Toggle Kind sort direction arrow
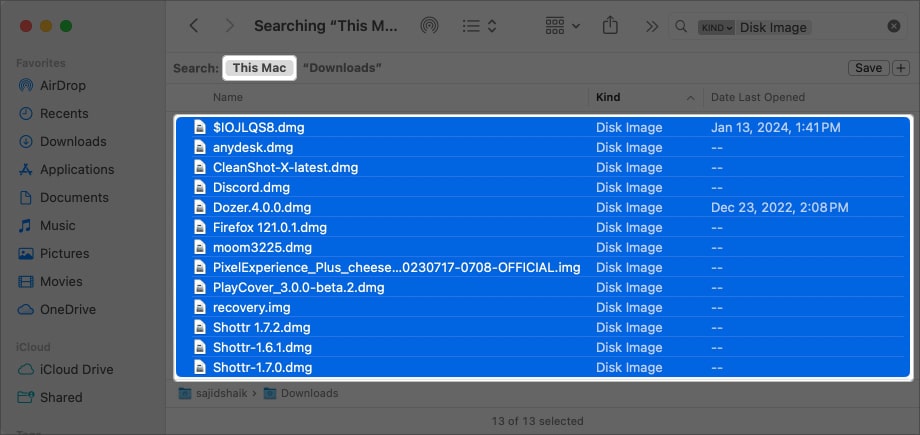 coord(691,98)
